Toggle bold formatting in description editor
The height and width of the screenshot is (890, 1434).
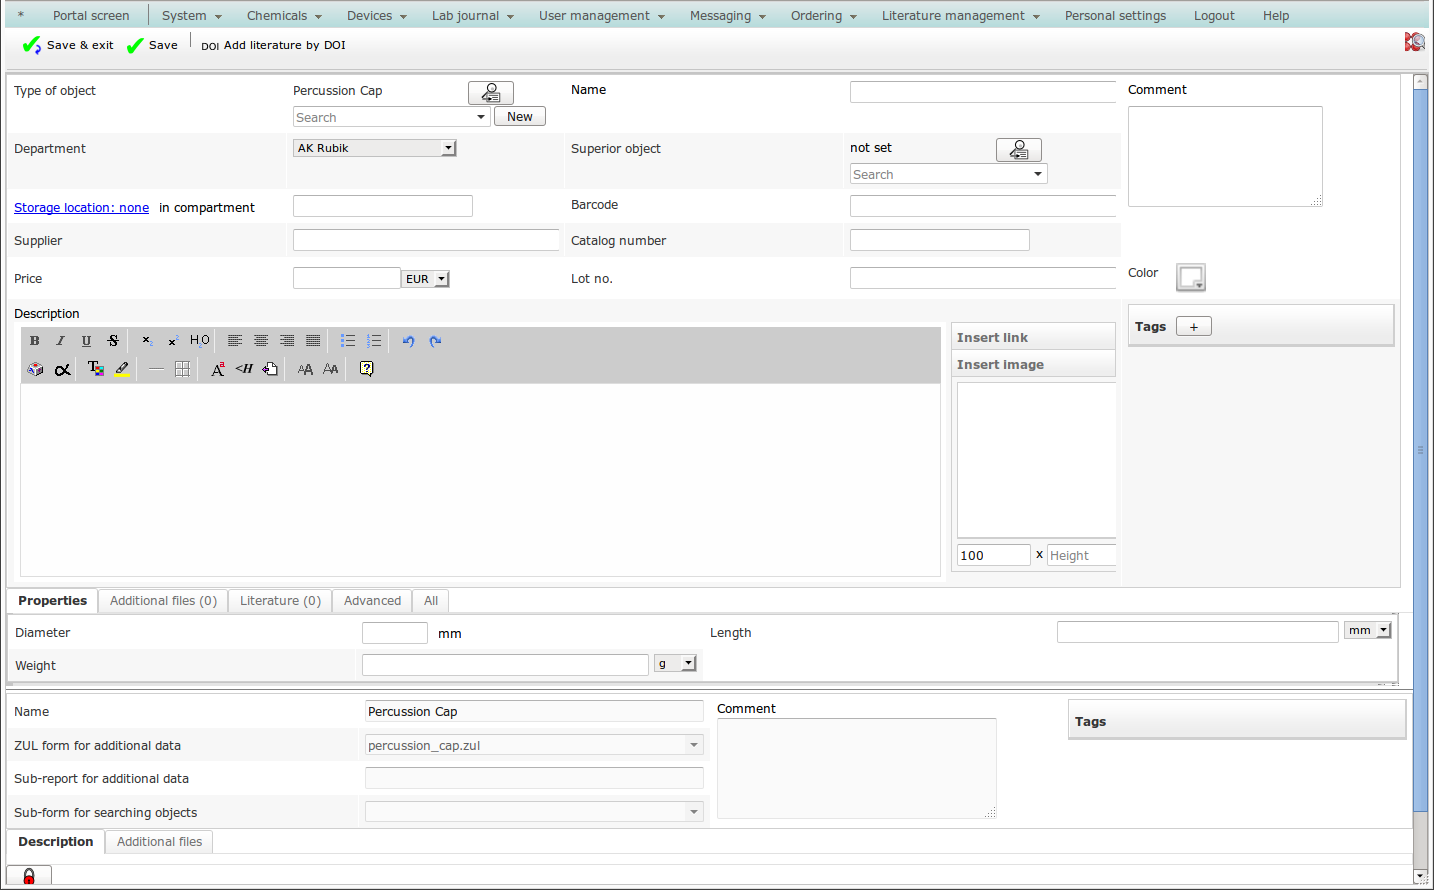point(35,341)
